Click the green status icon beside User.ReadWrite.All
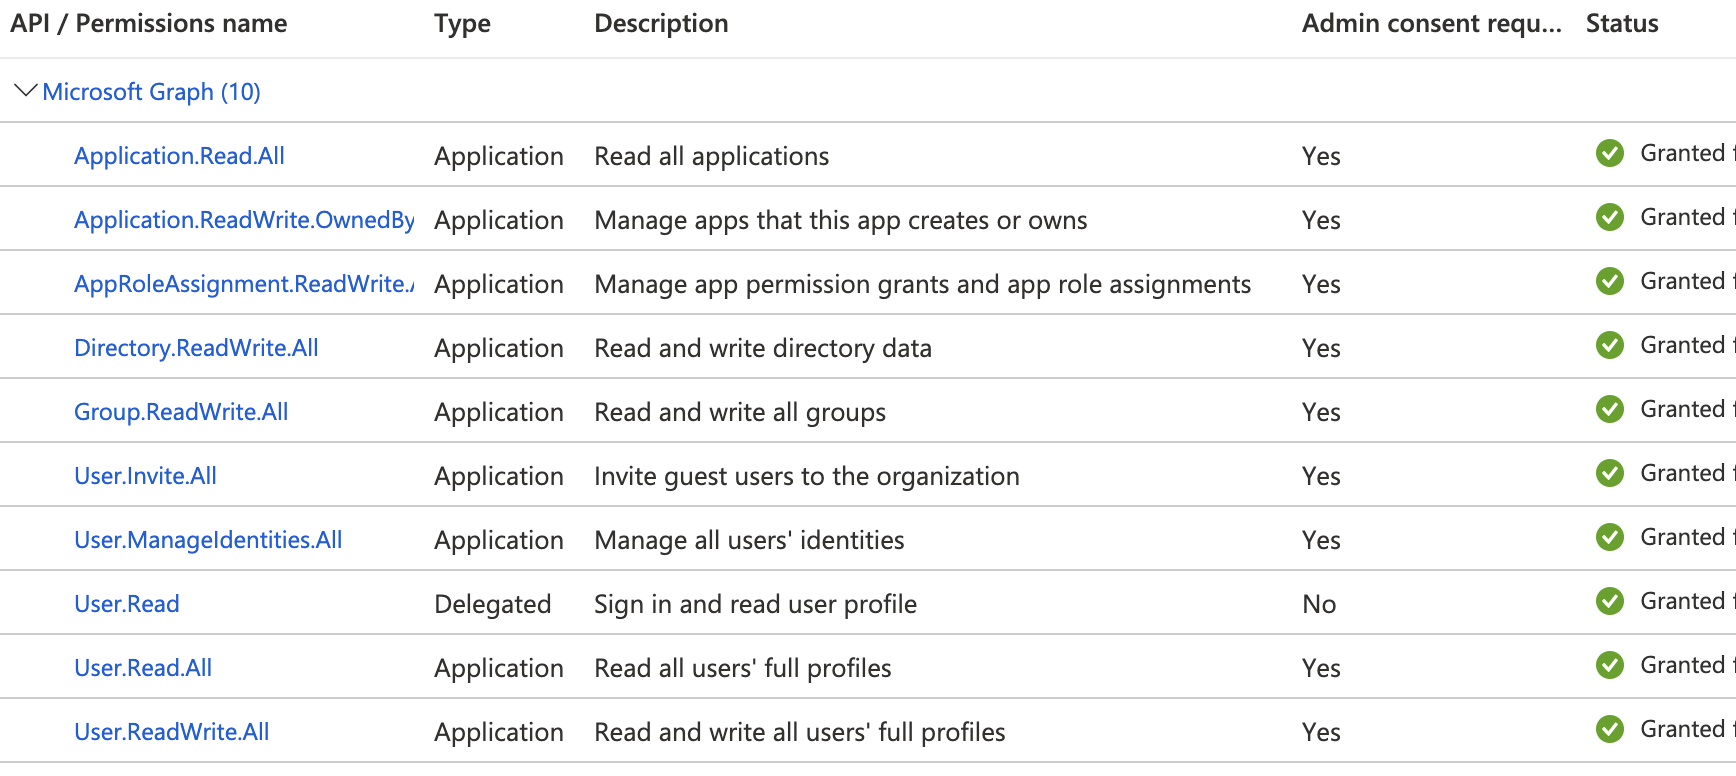Image resolution: width=1736 pixels, height=776 pixels. pyautogui.click(x=1610, y=729)
